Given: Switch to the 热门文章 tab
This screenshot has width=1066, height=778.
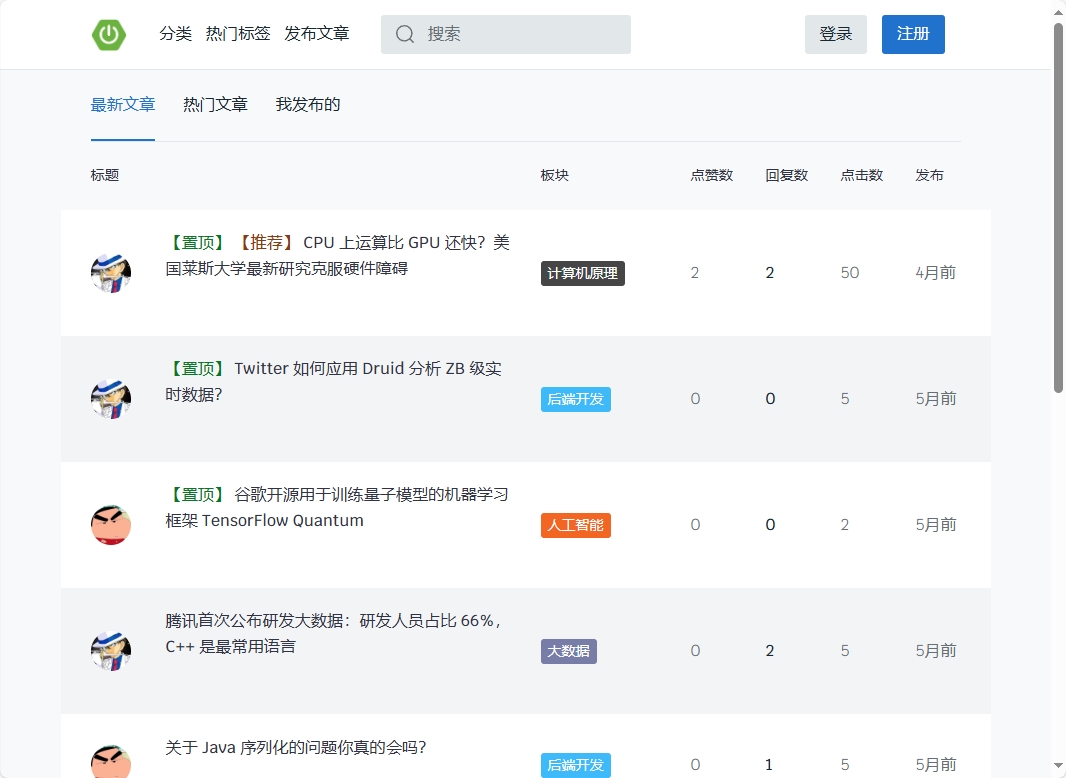Looking at the screenshot, I should tap(215, 103).
